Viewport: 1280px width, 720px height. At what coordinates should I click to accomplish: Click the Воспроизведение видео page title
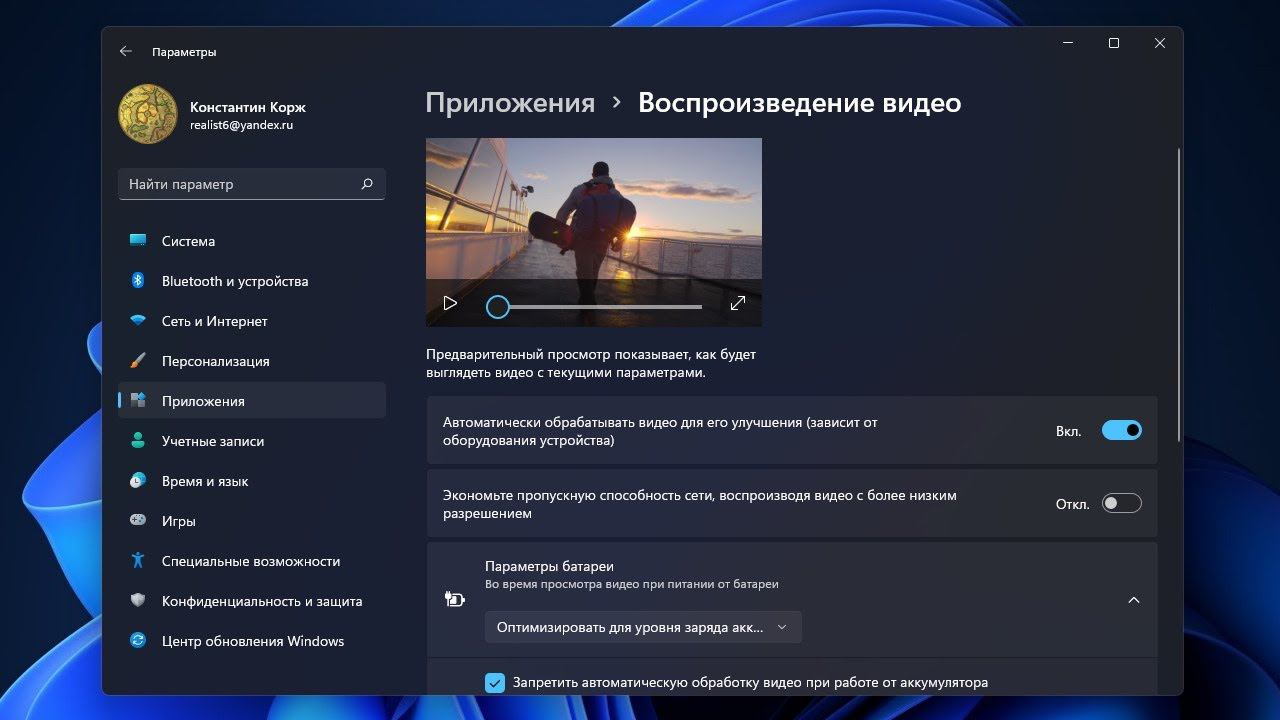(x=800, y=103)
